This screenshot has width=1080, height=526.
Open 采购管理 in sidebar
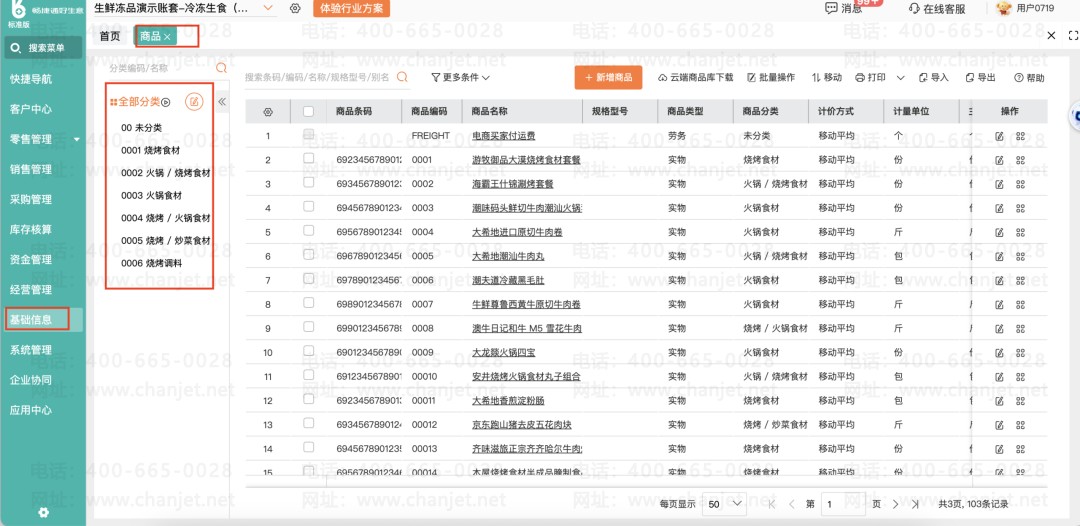(31, 200)
